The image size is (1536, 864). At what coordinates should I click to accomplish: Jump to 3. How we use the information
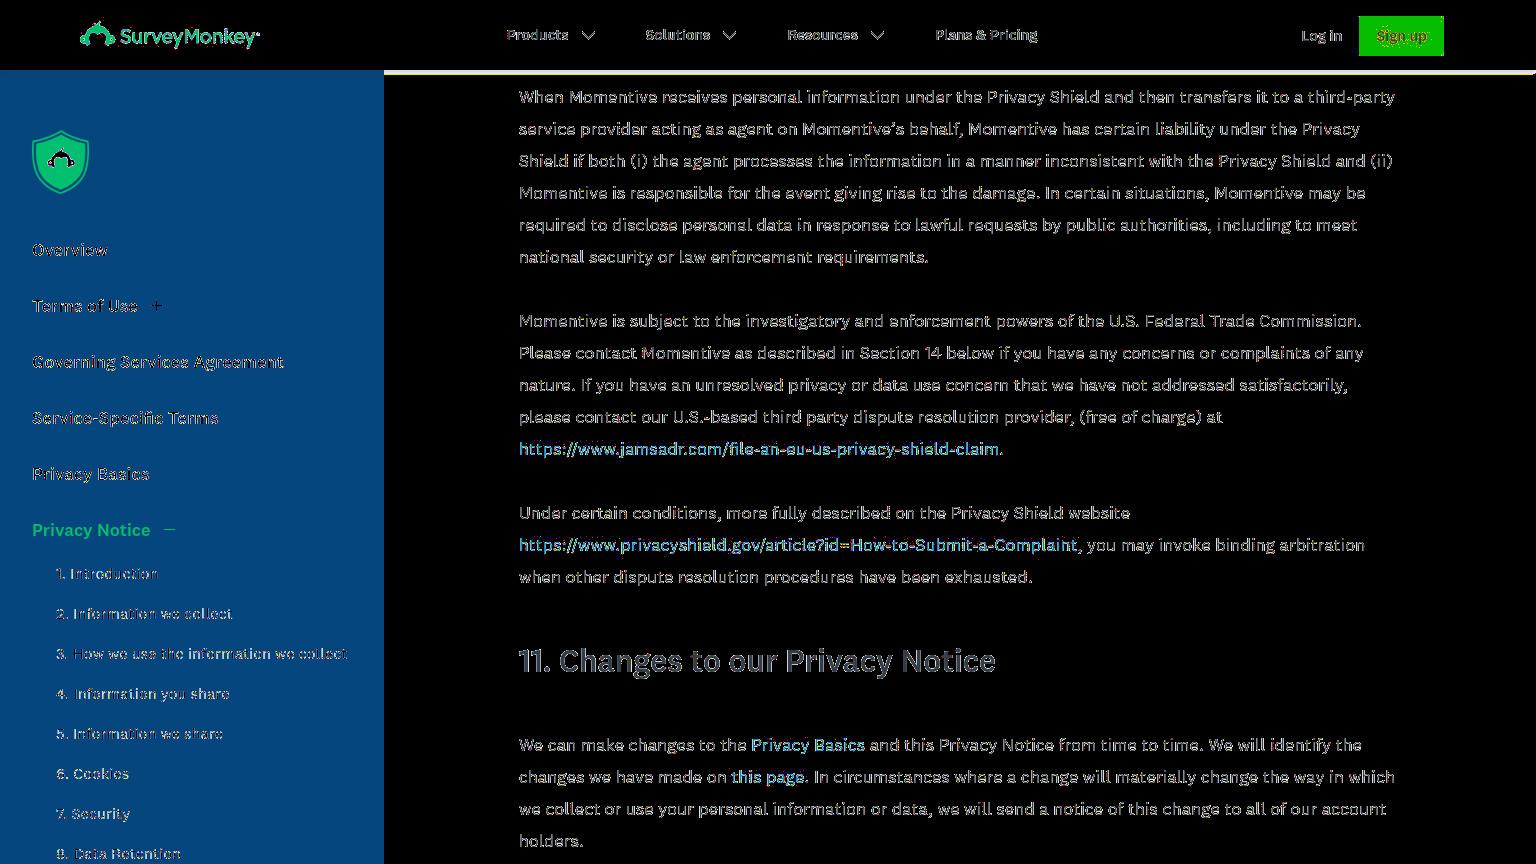(202, 654)
